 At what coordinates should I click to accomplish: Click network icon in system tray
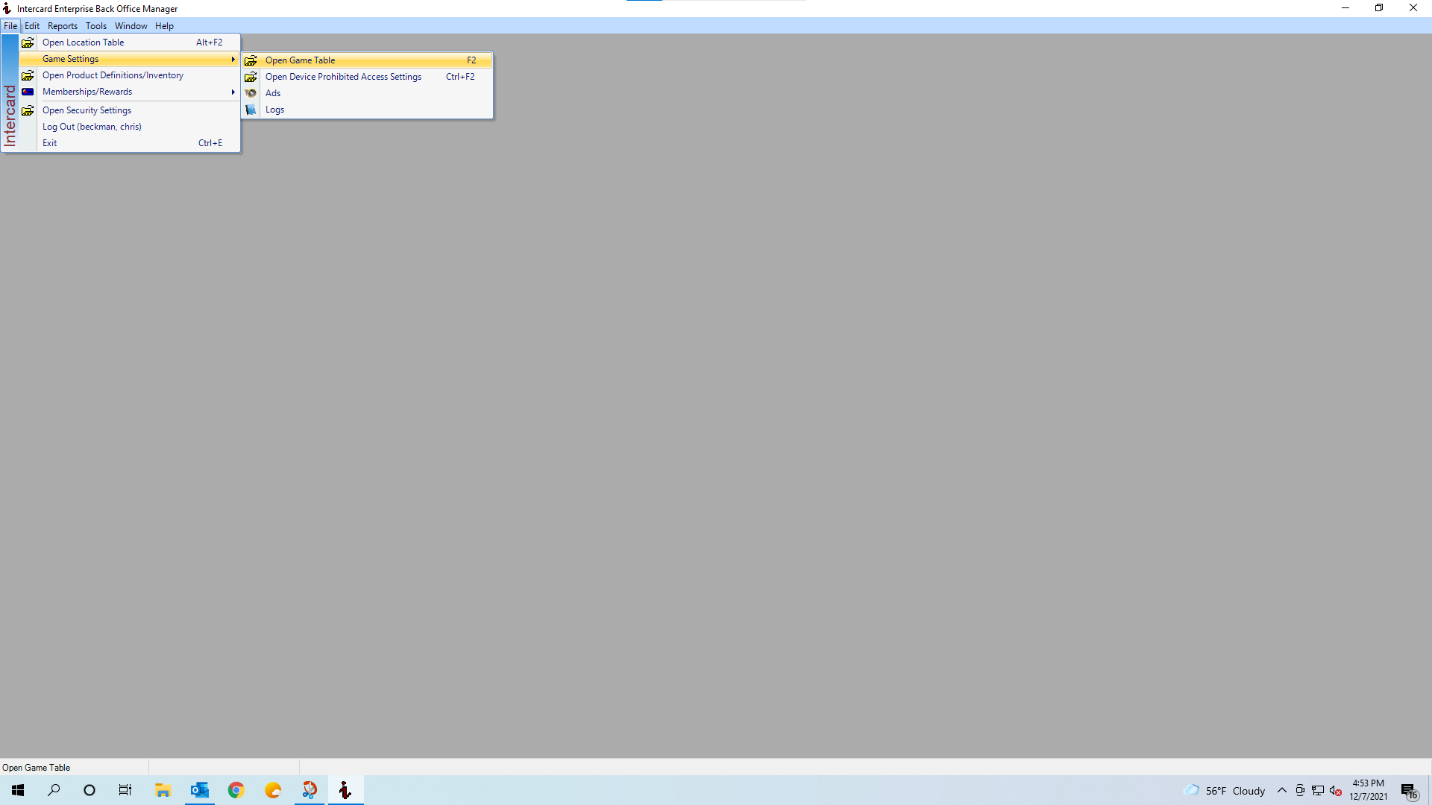tap(1318, 790)
